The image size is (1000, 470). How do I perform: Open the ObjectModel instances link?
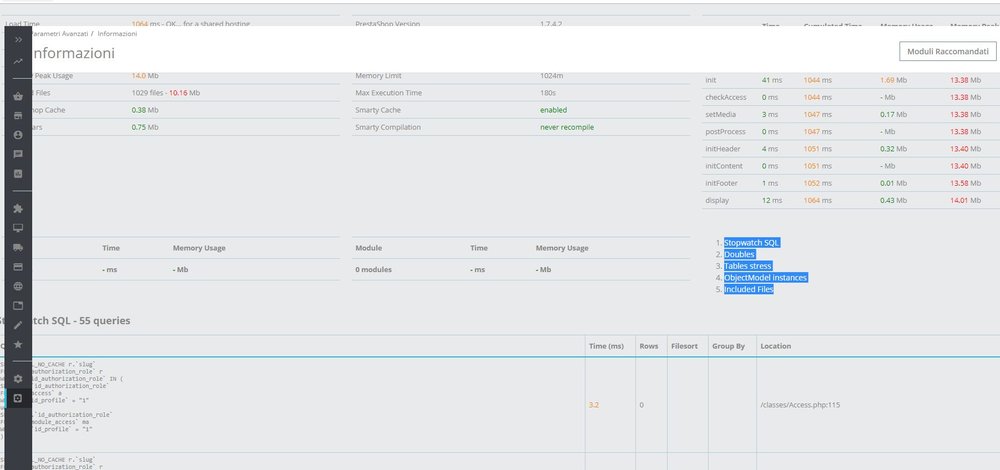click(765, 278)
